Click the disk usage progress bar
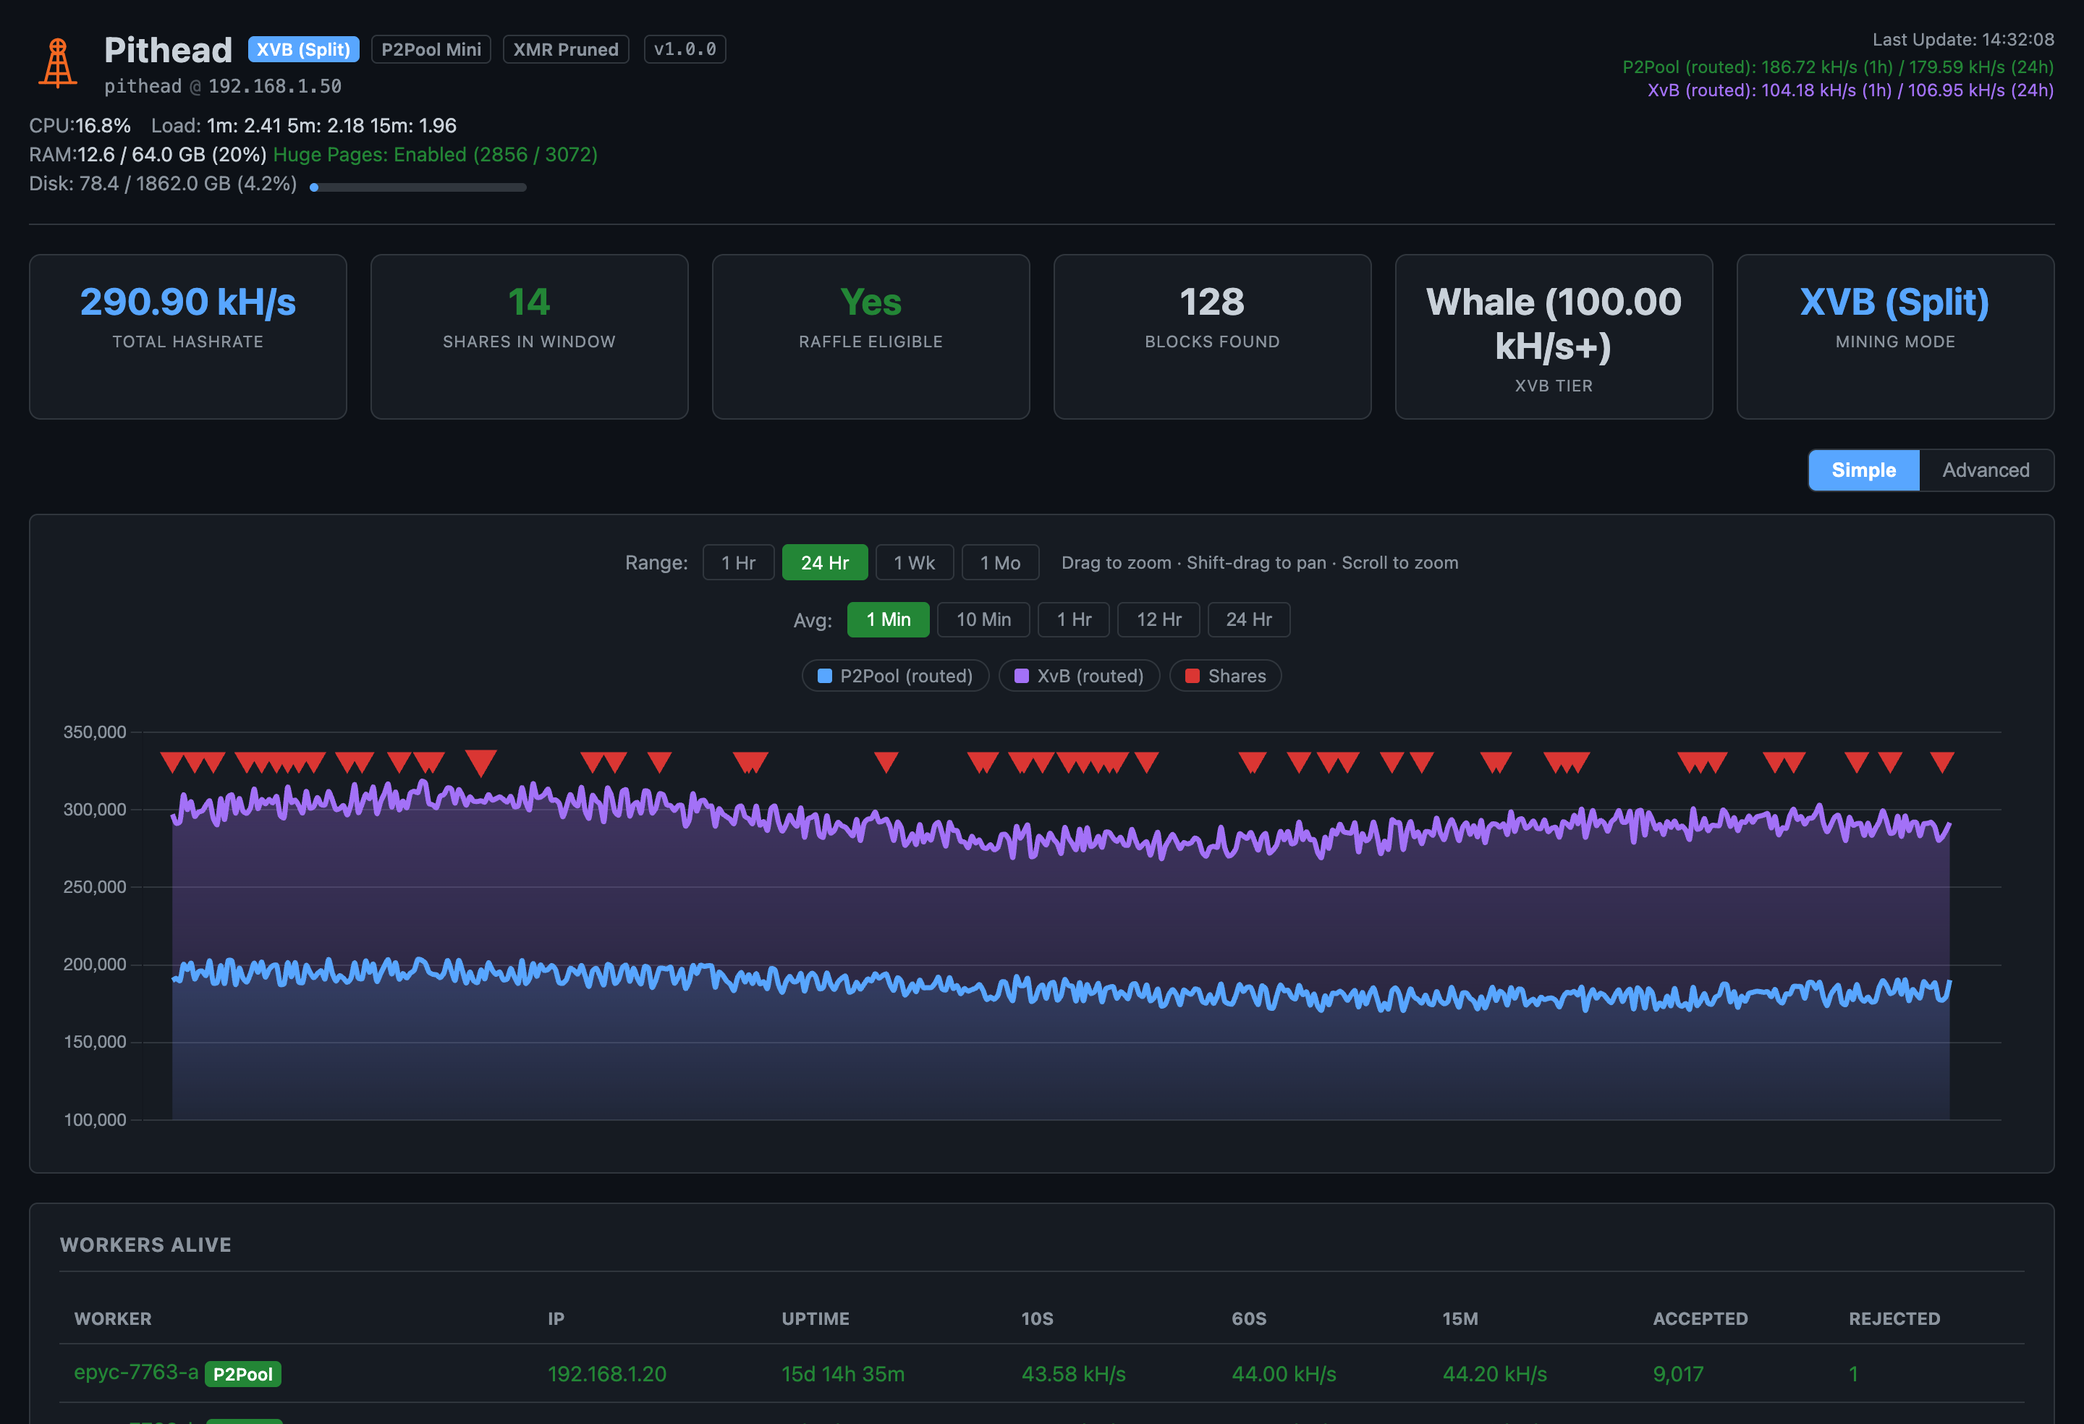 click(x=418, y=187)
